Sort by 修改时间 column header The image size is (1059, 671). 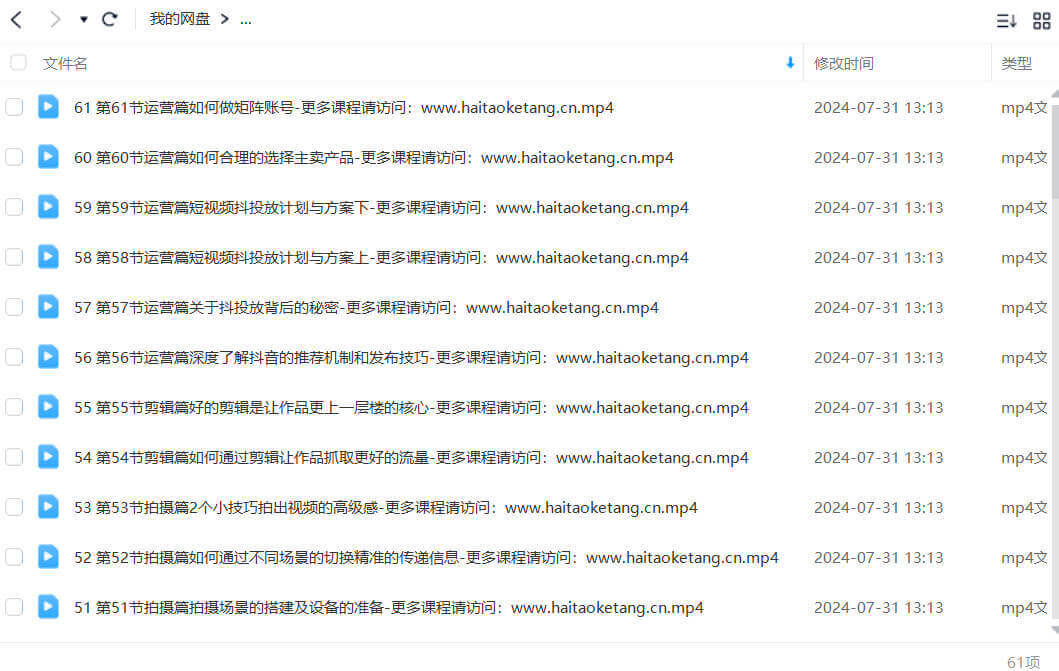click(x=844, y=63)
